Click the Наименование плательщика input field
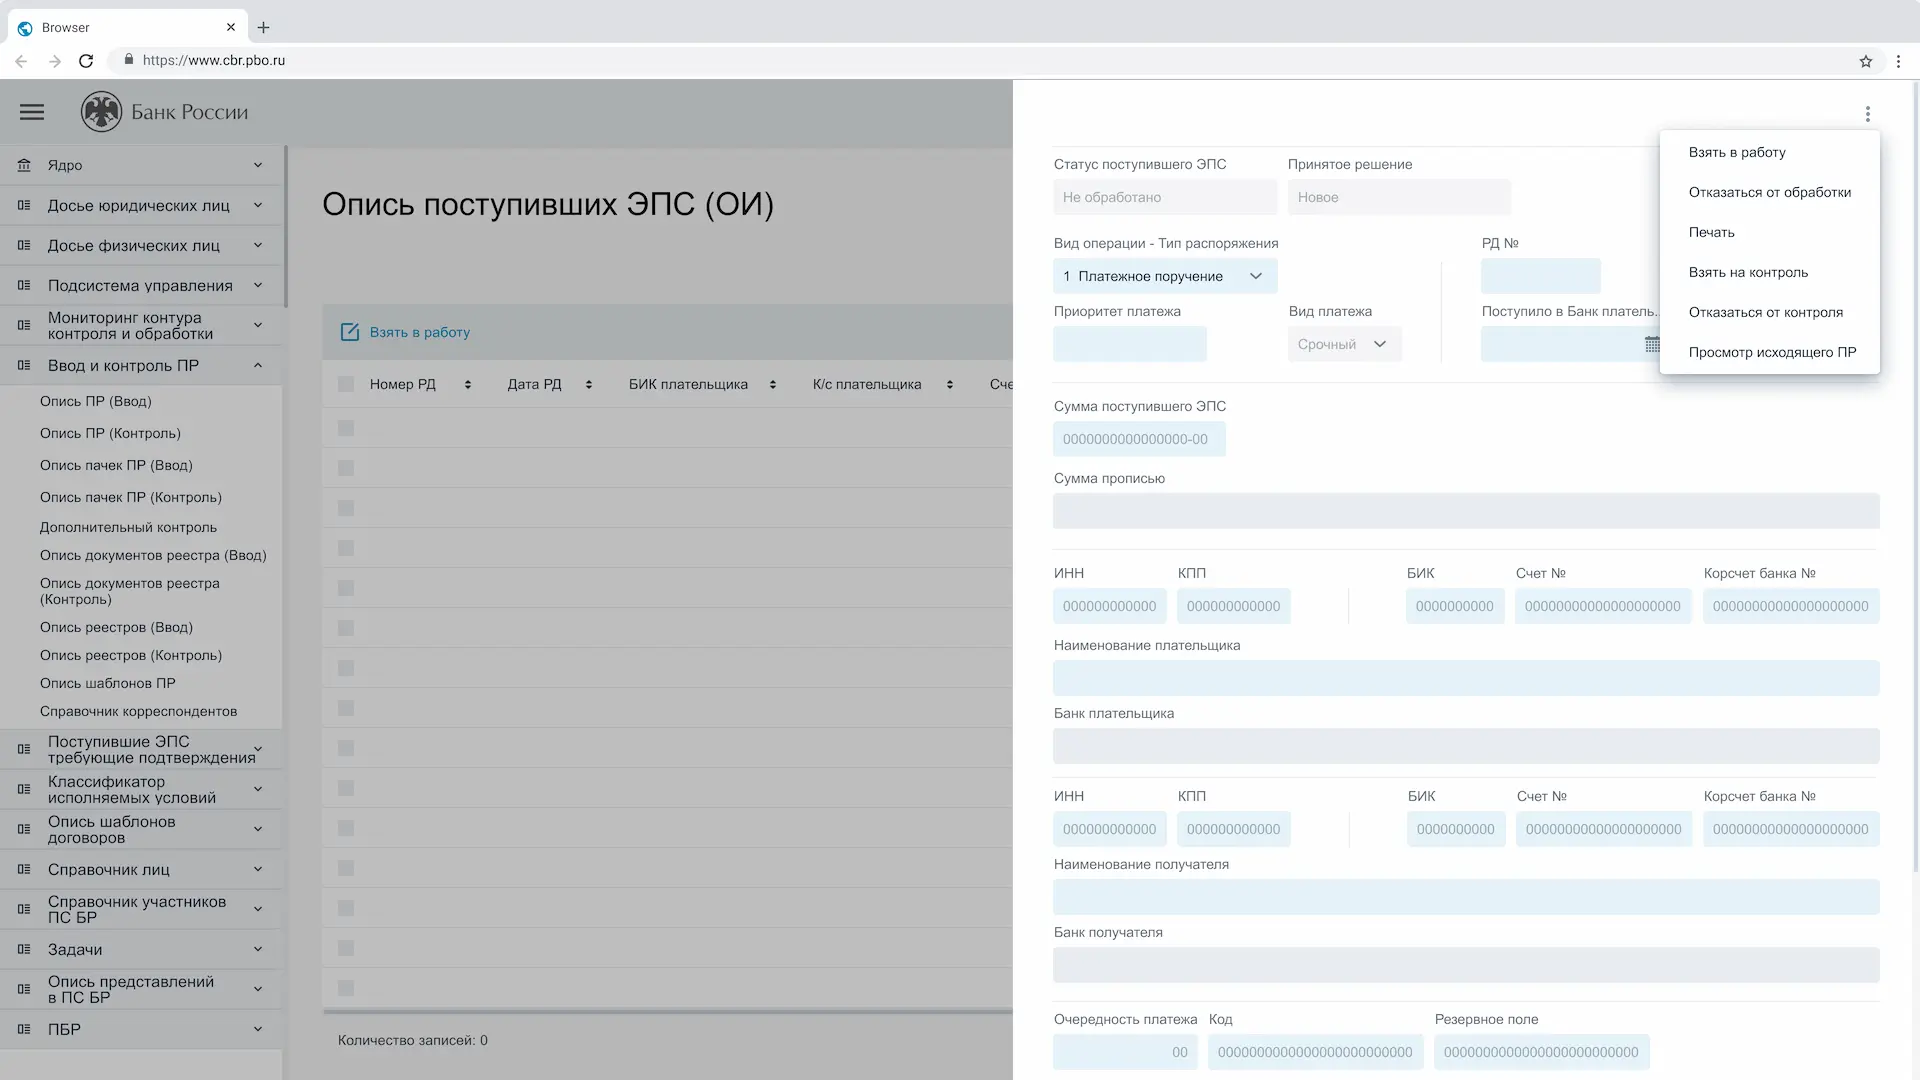The image size is (1920, 1080). tap(1465, 678)
